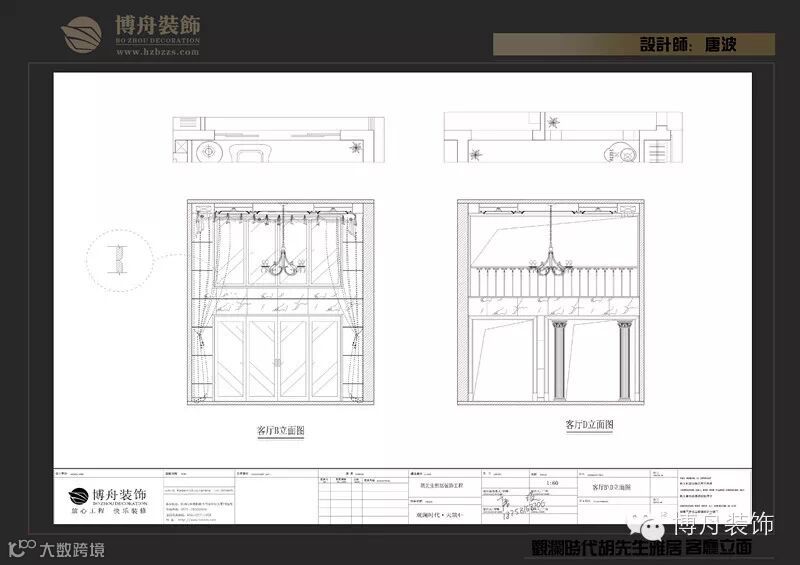This screenshot has height=565, width=800.
Task: Click the 觀瀾時代胡先生雅居 客廳立面 caption
Action: coord(641,548)
